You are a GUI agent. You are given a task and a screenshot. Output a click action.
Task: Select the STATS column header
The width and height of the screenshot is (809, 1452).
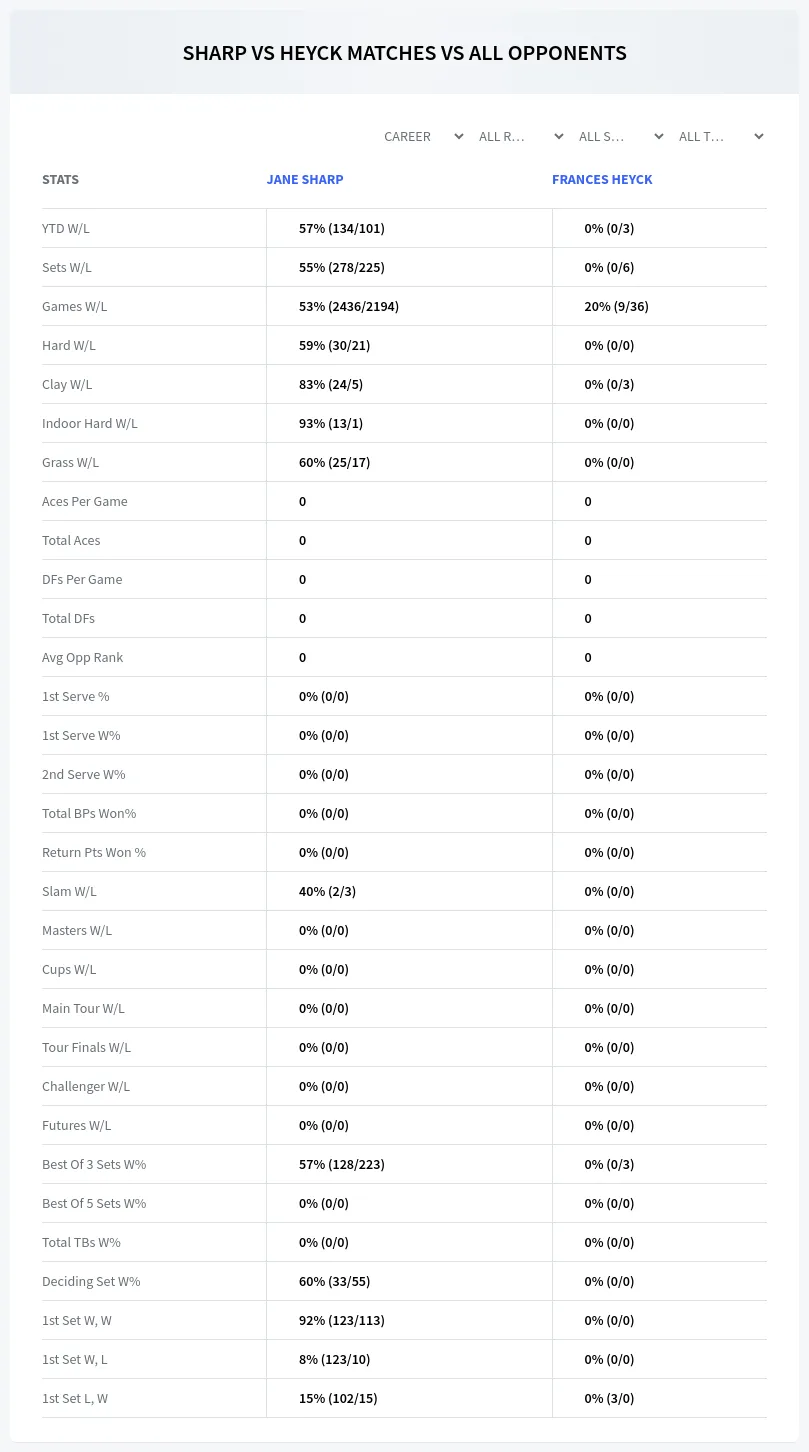[60, 180]
